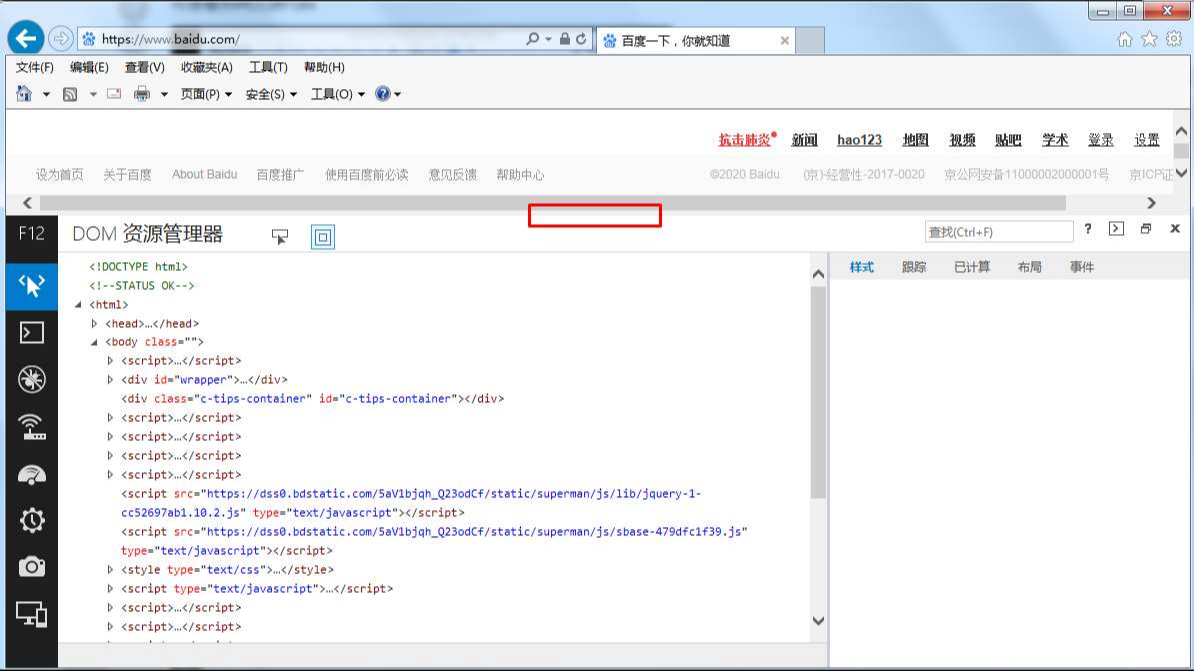The image size is (1194, 671).
Task: Open the 查看(V) menu
Action: 143,67
